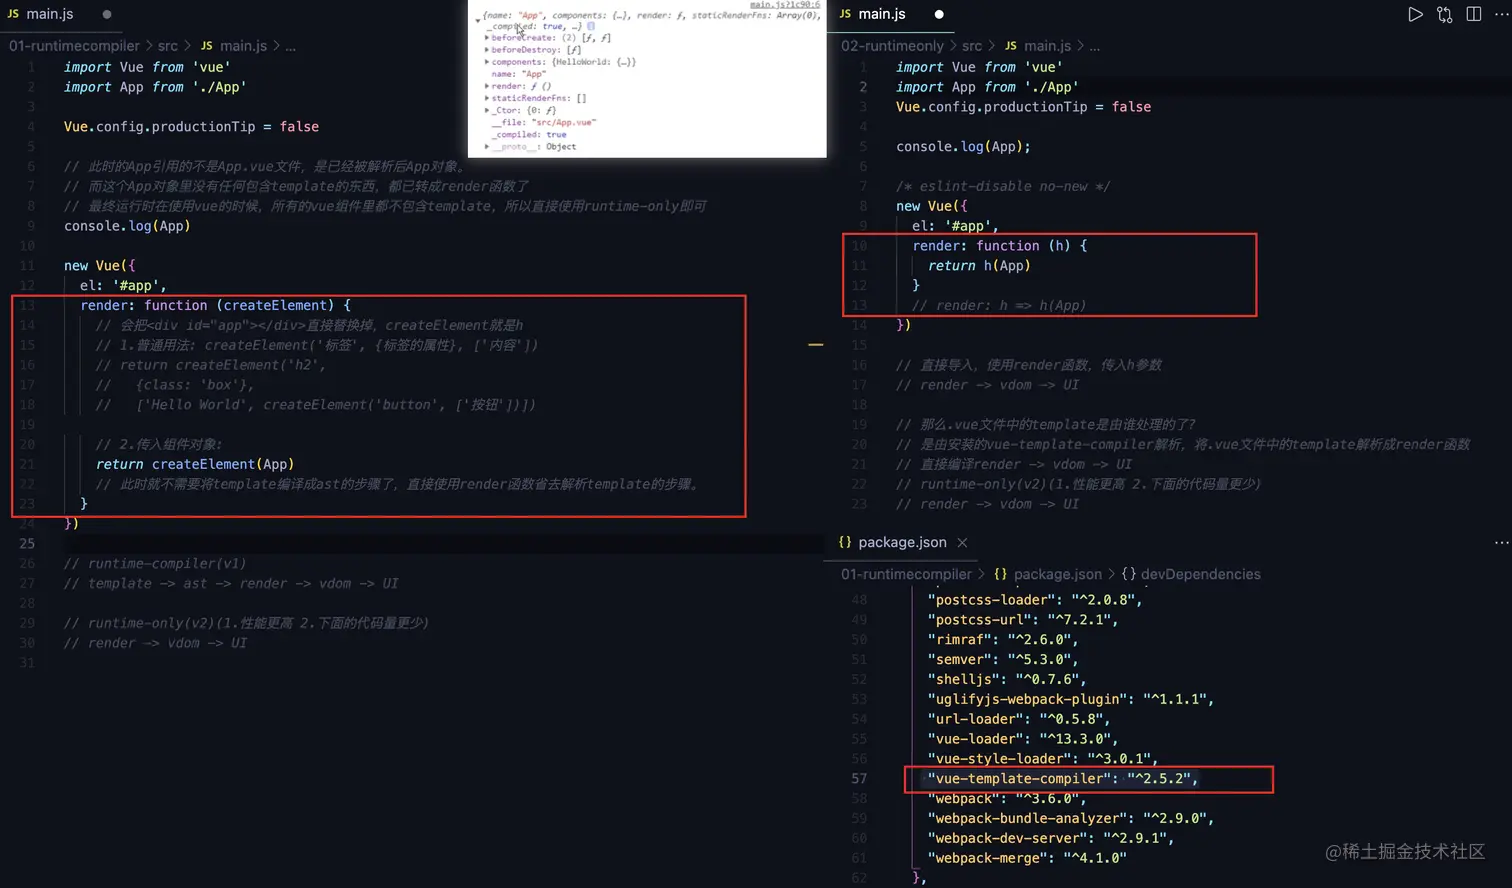Click braces icon on the package.json tab
Viewport: 1512px width, 888px height.
(845, 542)
